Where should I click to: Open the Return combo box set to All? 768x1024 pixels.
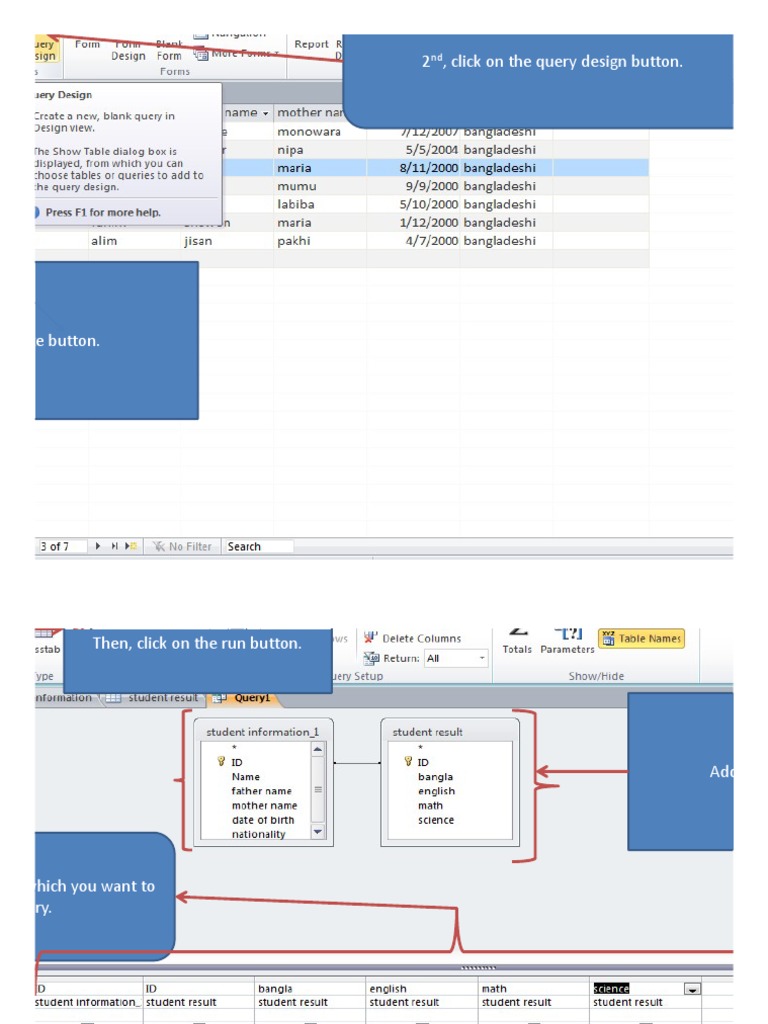coord(456,658)
